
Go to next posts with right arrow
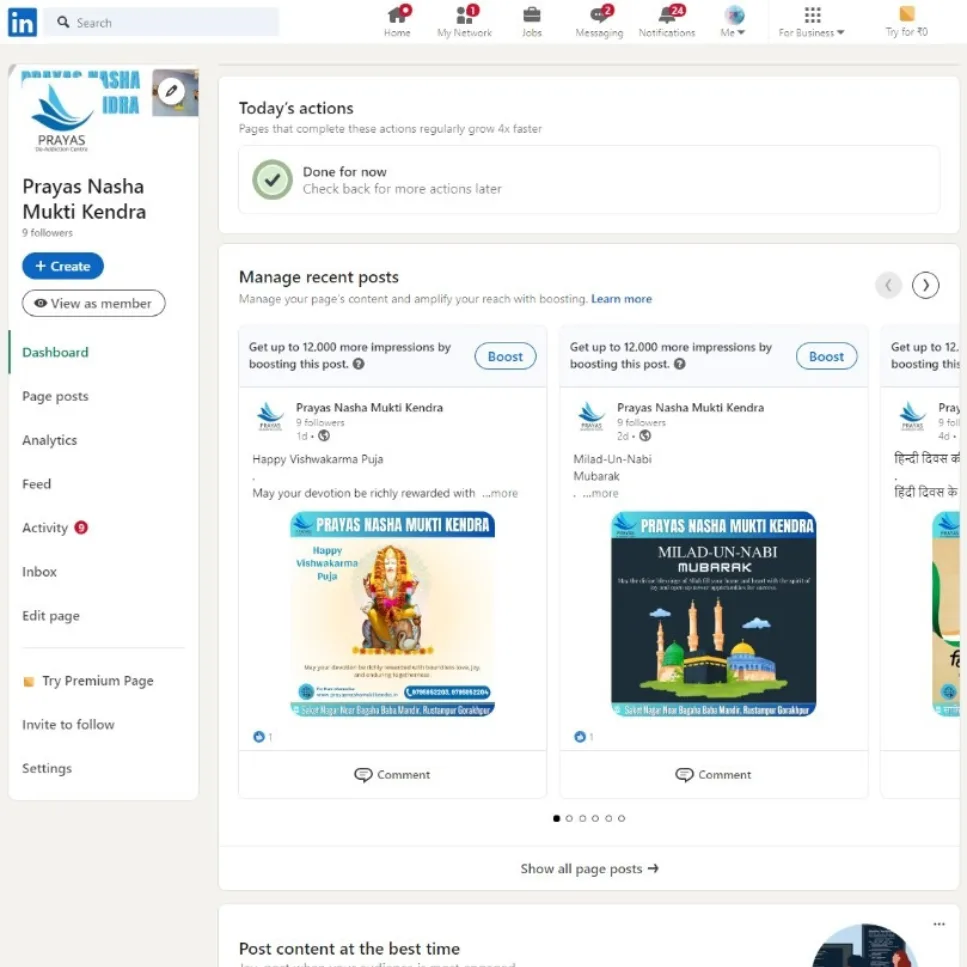925,285
